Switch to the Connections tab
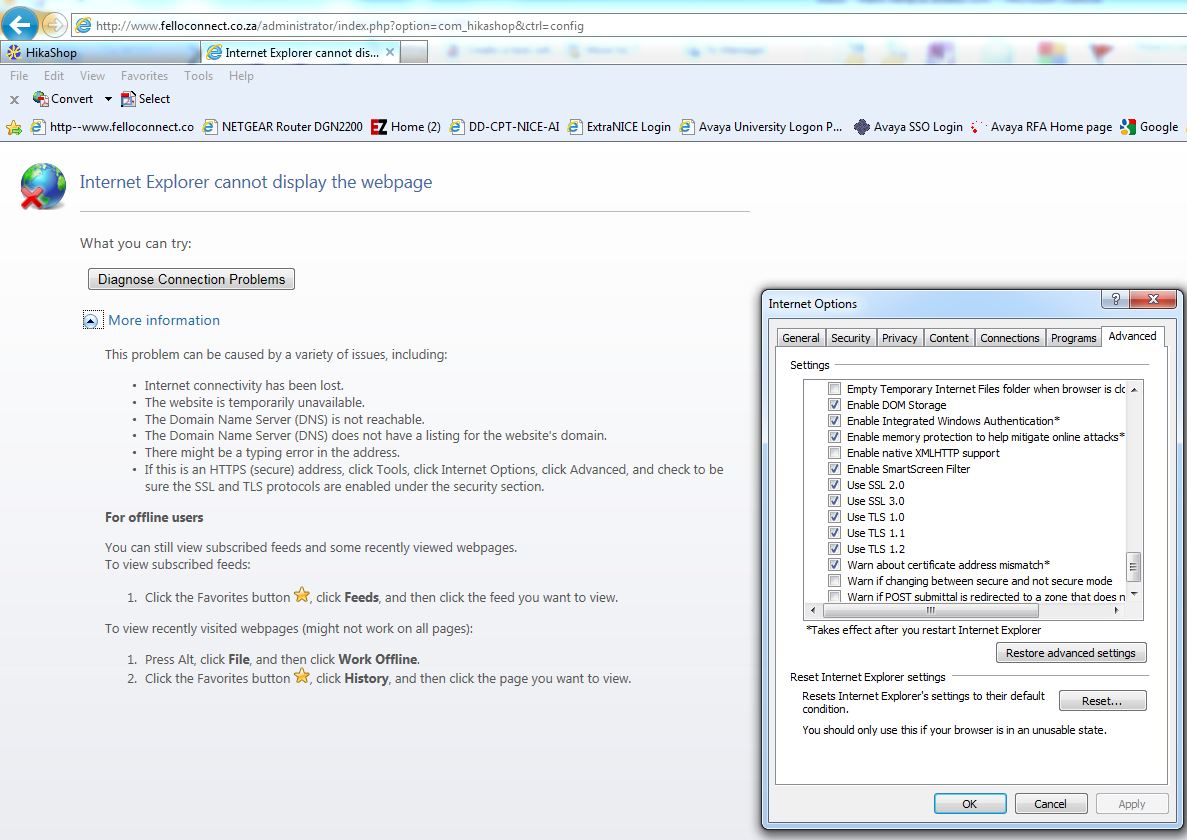This screenshot has width=1187, height=840. click(1010, 338)
